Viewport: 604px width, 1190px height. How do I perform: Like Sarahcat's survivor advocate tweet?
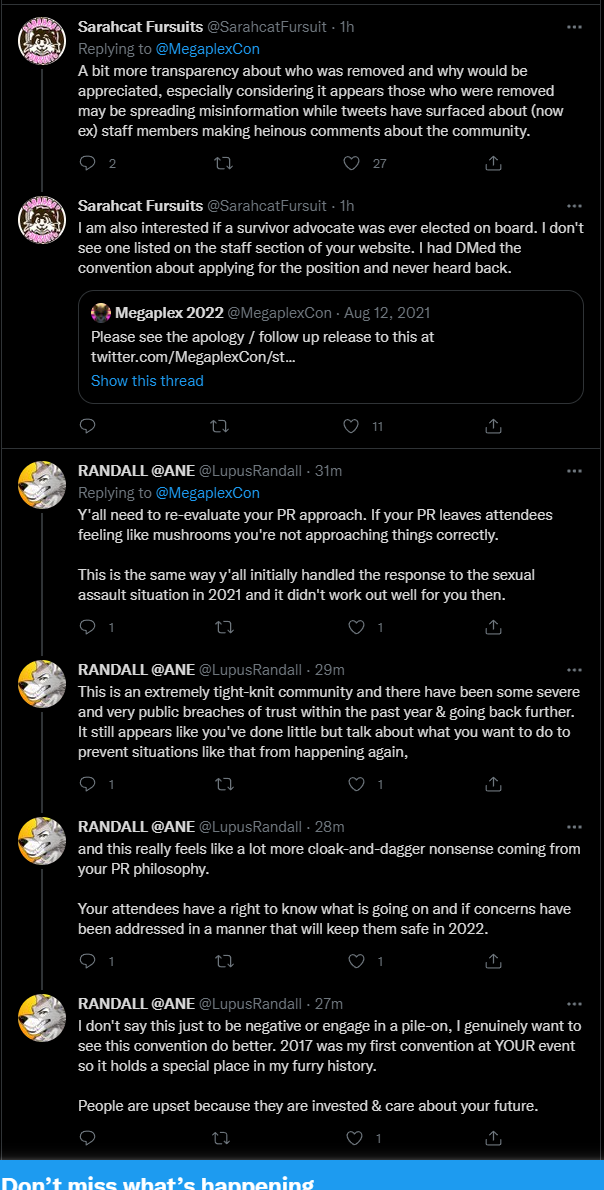(351, 427)
